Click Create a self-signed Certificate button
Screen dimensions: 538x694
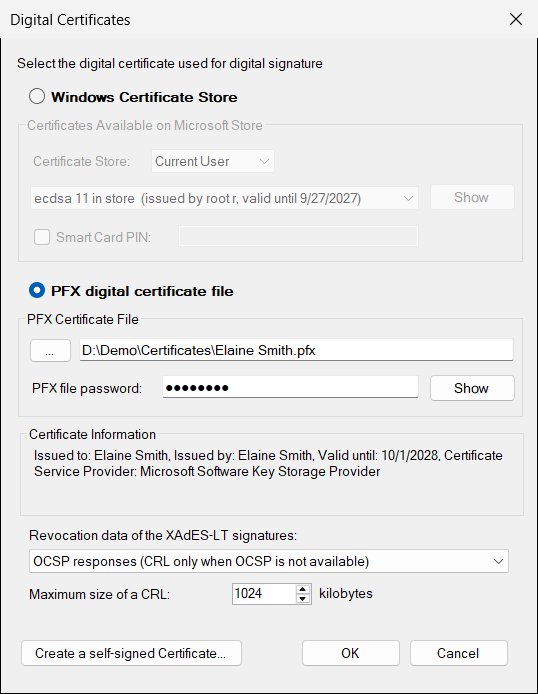(131, 653)
